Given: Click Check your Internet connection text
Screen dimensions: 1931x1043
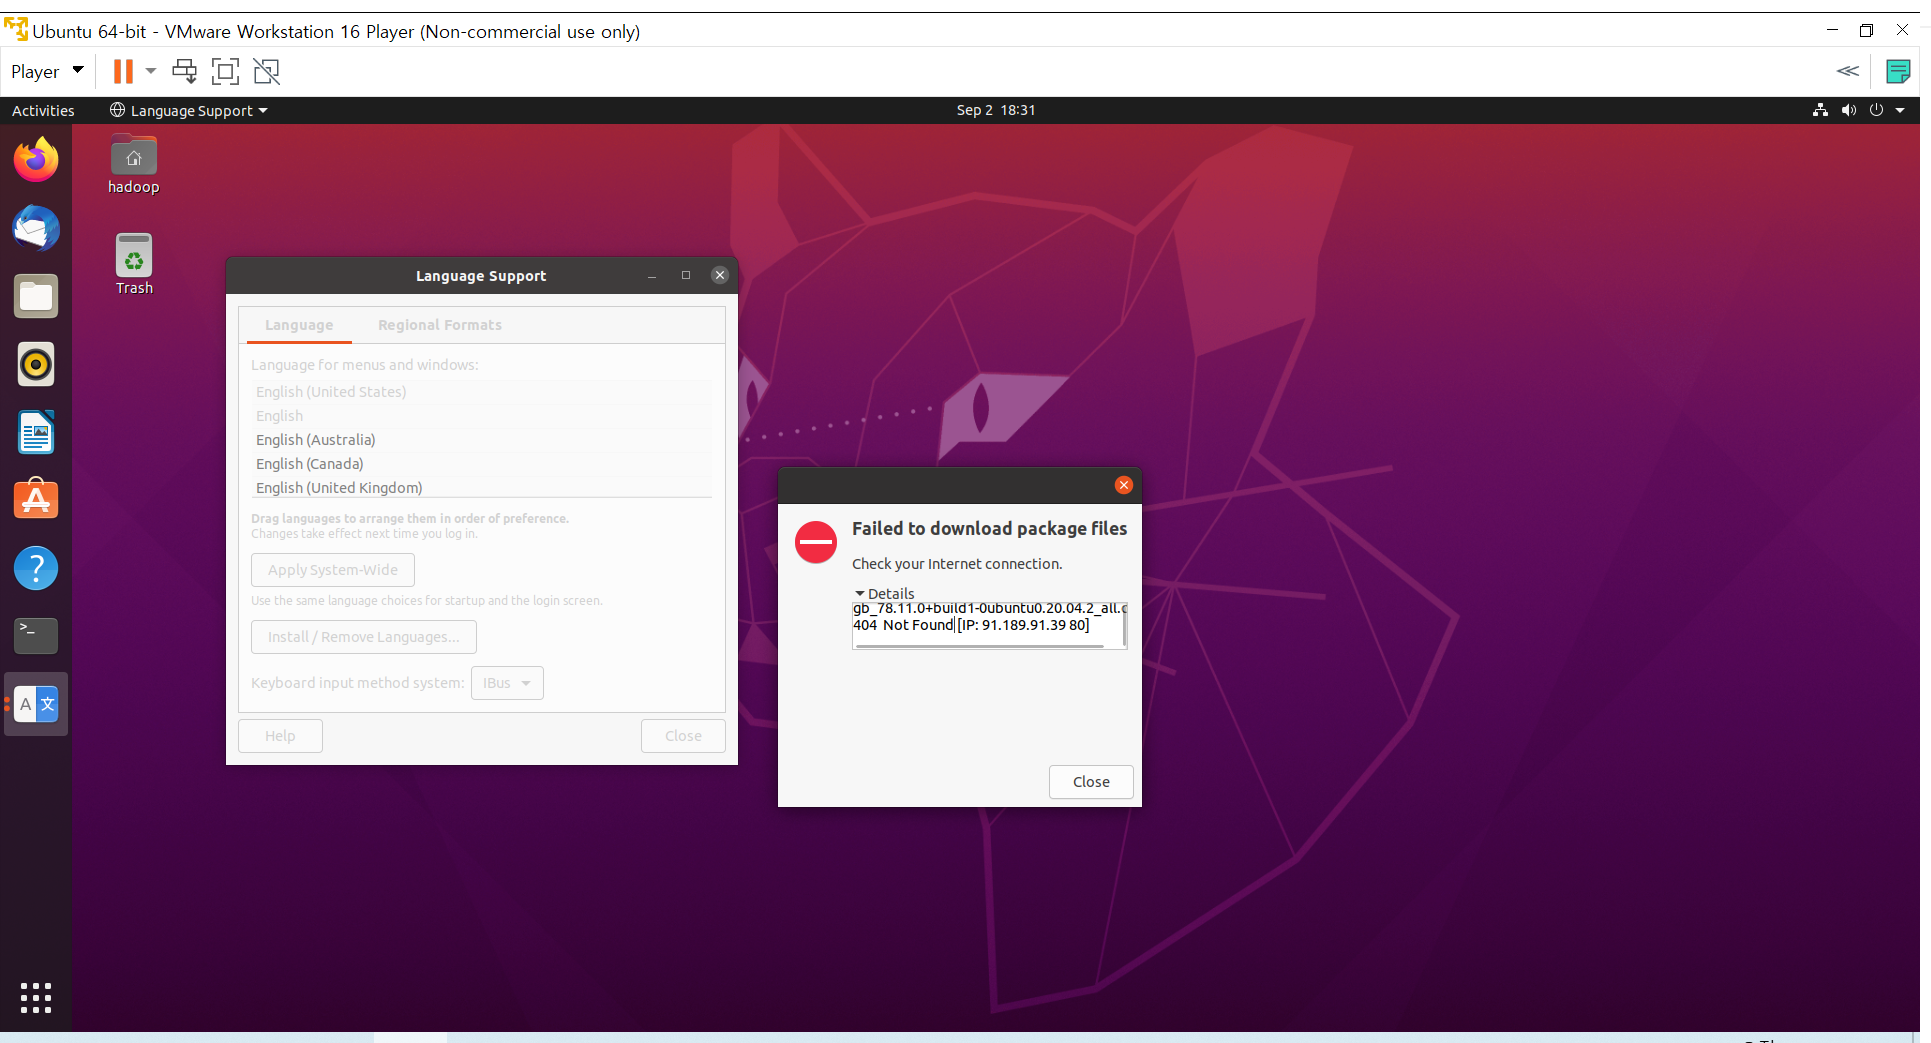Looking at the screenshot, I should click(x=957, y=564).
